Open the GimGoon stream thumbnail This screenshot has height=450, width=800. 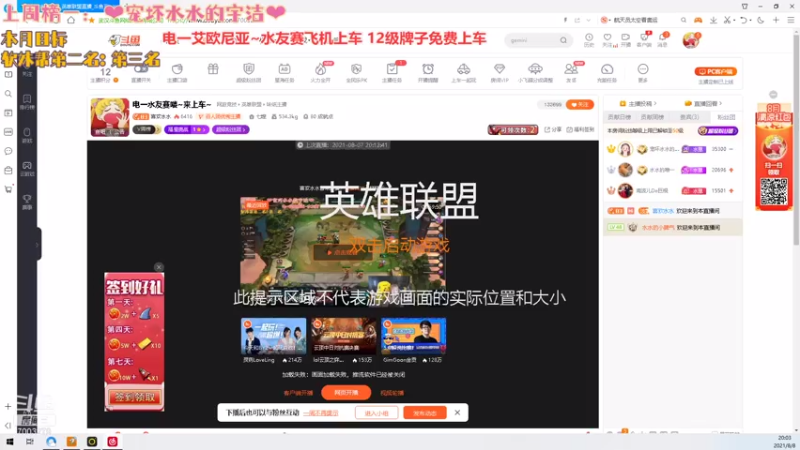[x=413, y=336]
